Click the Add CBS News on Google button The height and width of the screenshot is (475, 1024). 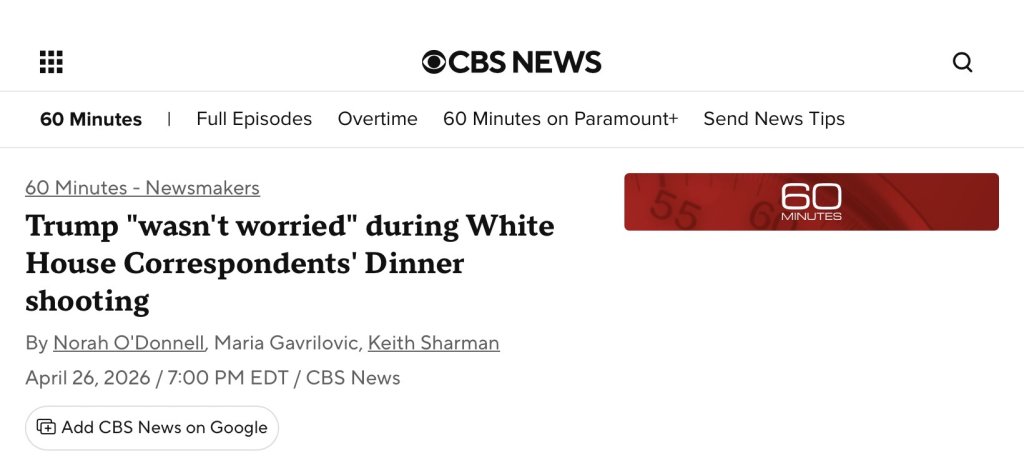[152, 427]
